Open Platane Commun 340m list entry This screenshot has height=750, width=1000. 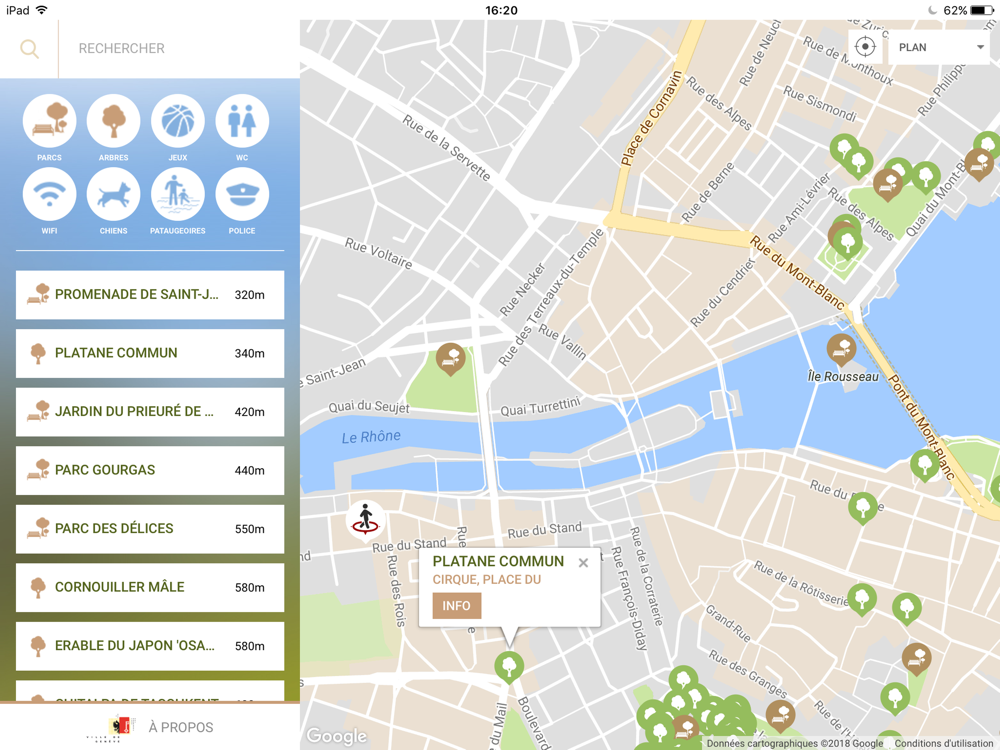click(x=150, y=353)
